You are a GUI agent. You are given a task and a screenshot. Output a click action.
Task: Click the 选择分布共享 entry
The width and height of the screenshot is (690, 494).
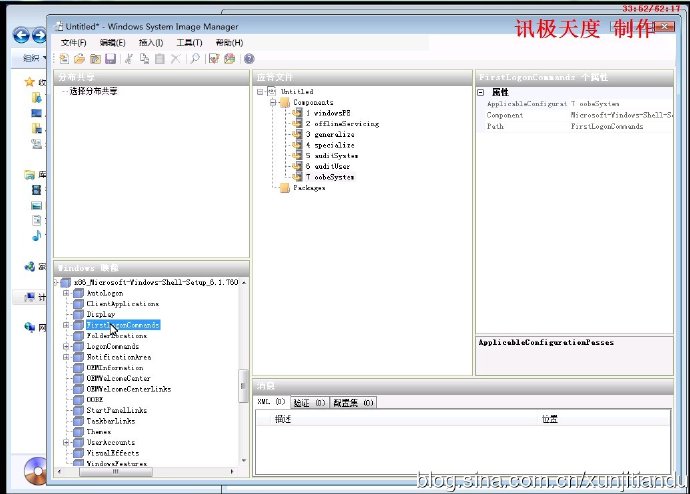[x=93, y=91]
